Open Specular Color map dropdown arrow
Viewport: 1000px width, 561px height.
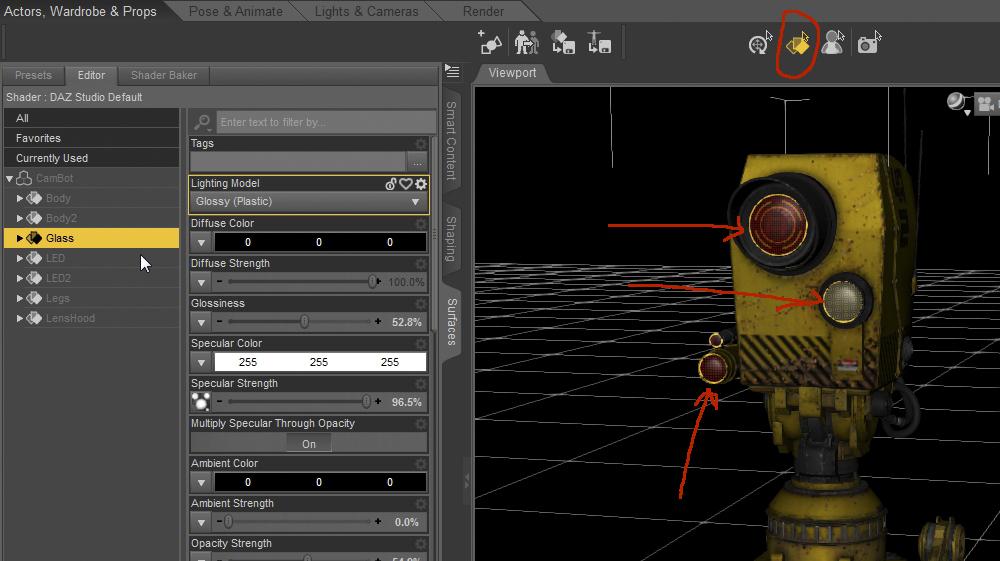coord(201,362)
